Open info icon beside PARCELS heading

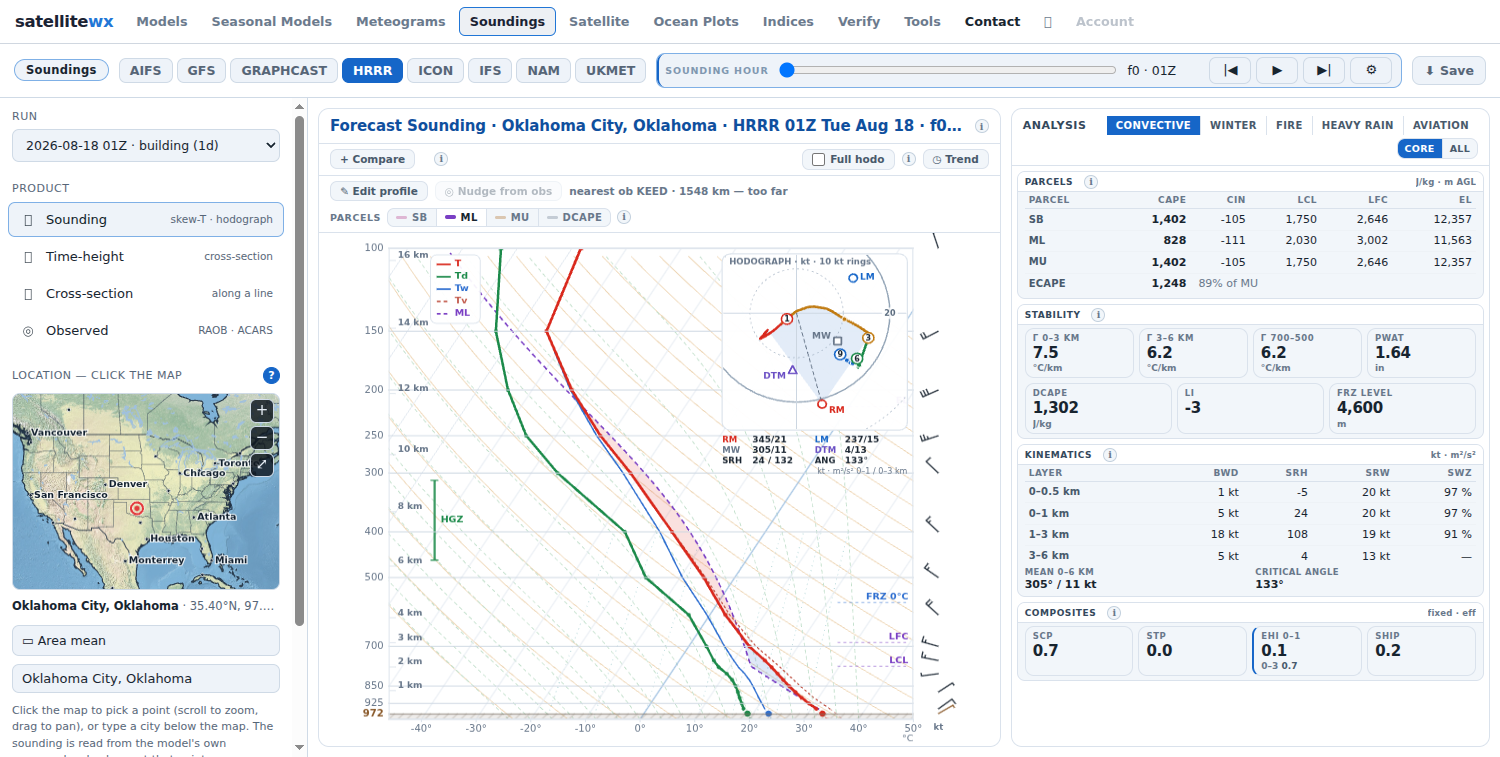pyautogui.click(x=1091, y=182)
